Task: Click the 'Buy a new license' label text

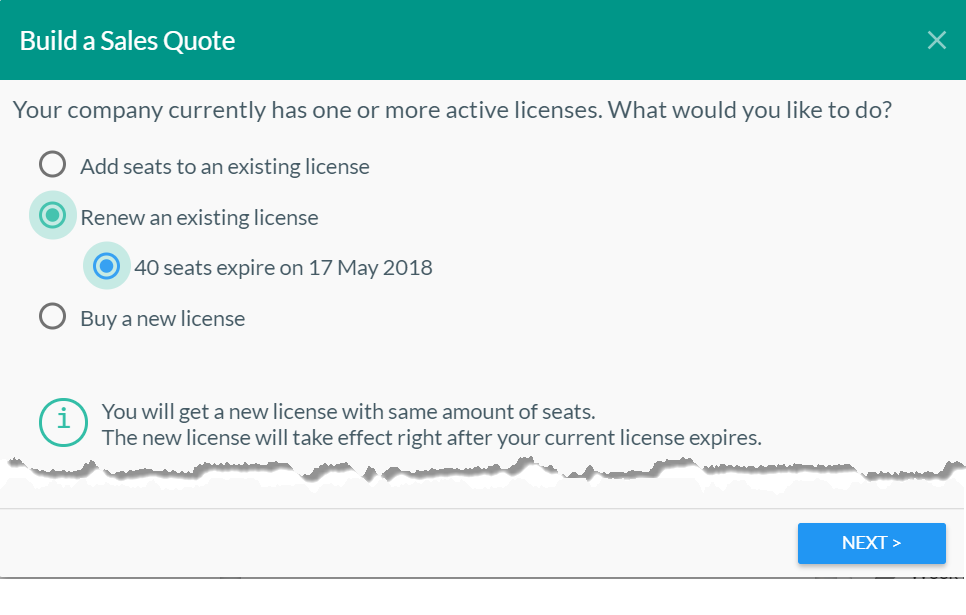Action: point(163,319)
